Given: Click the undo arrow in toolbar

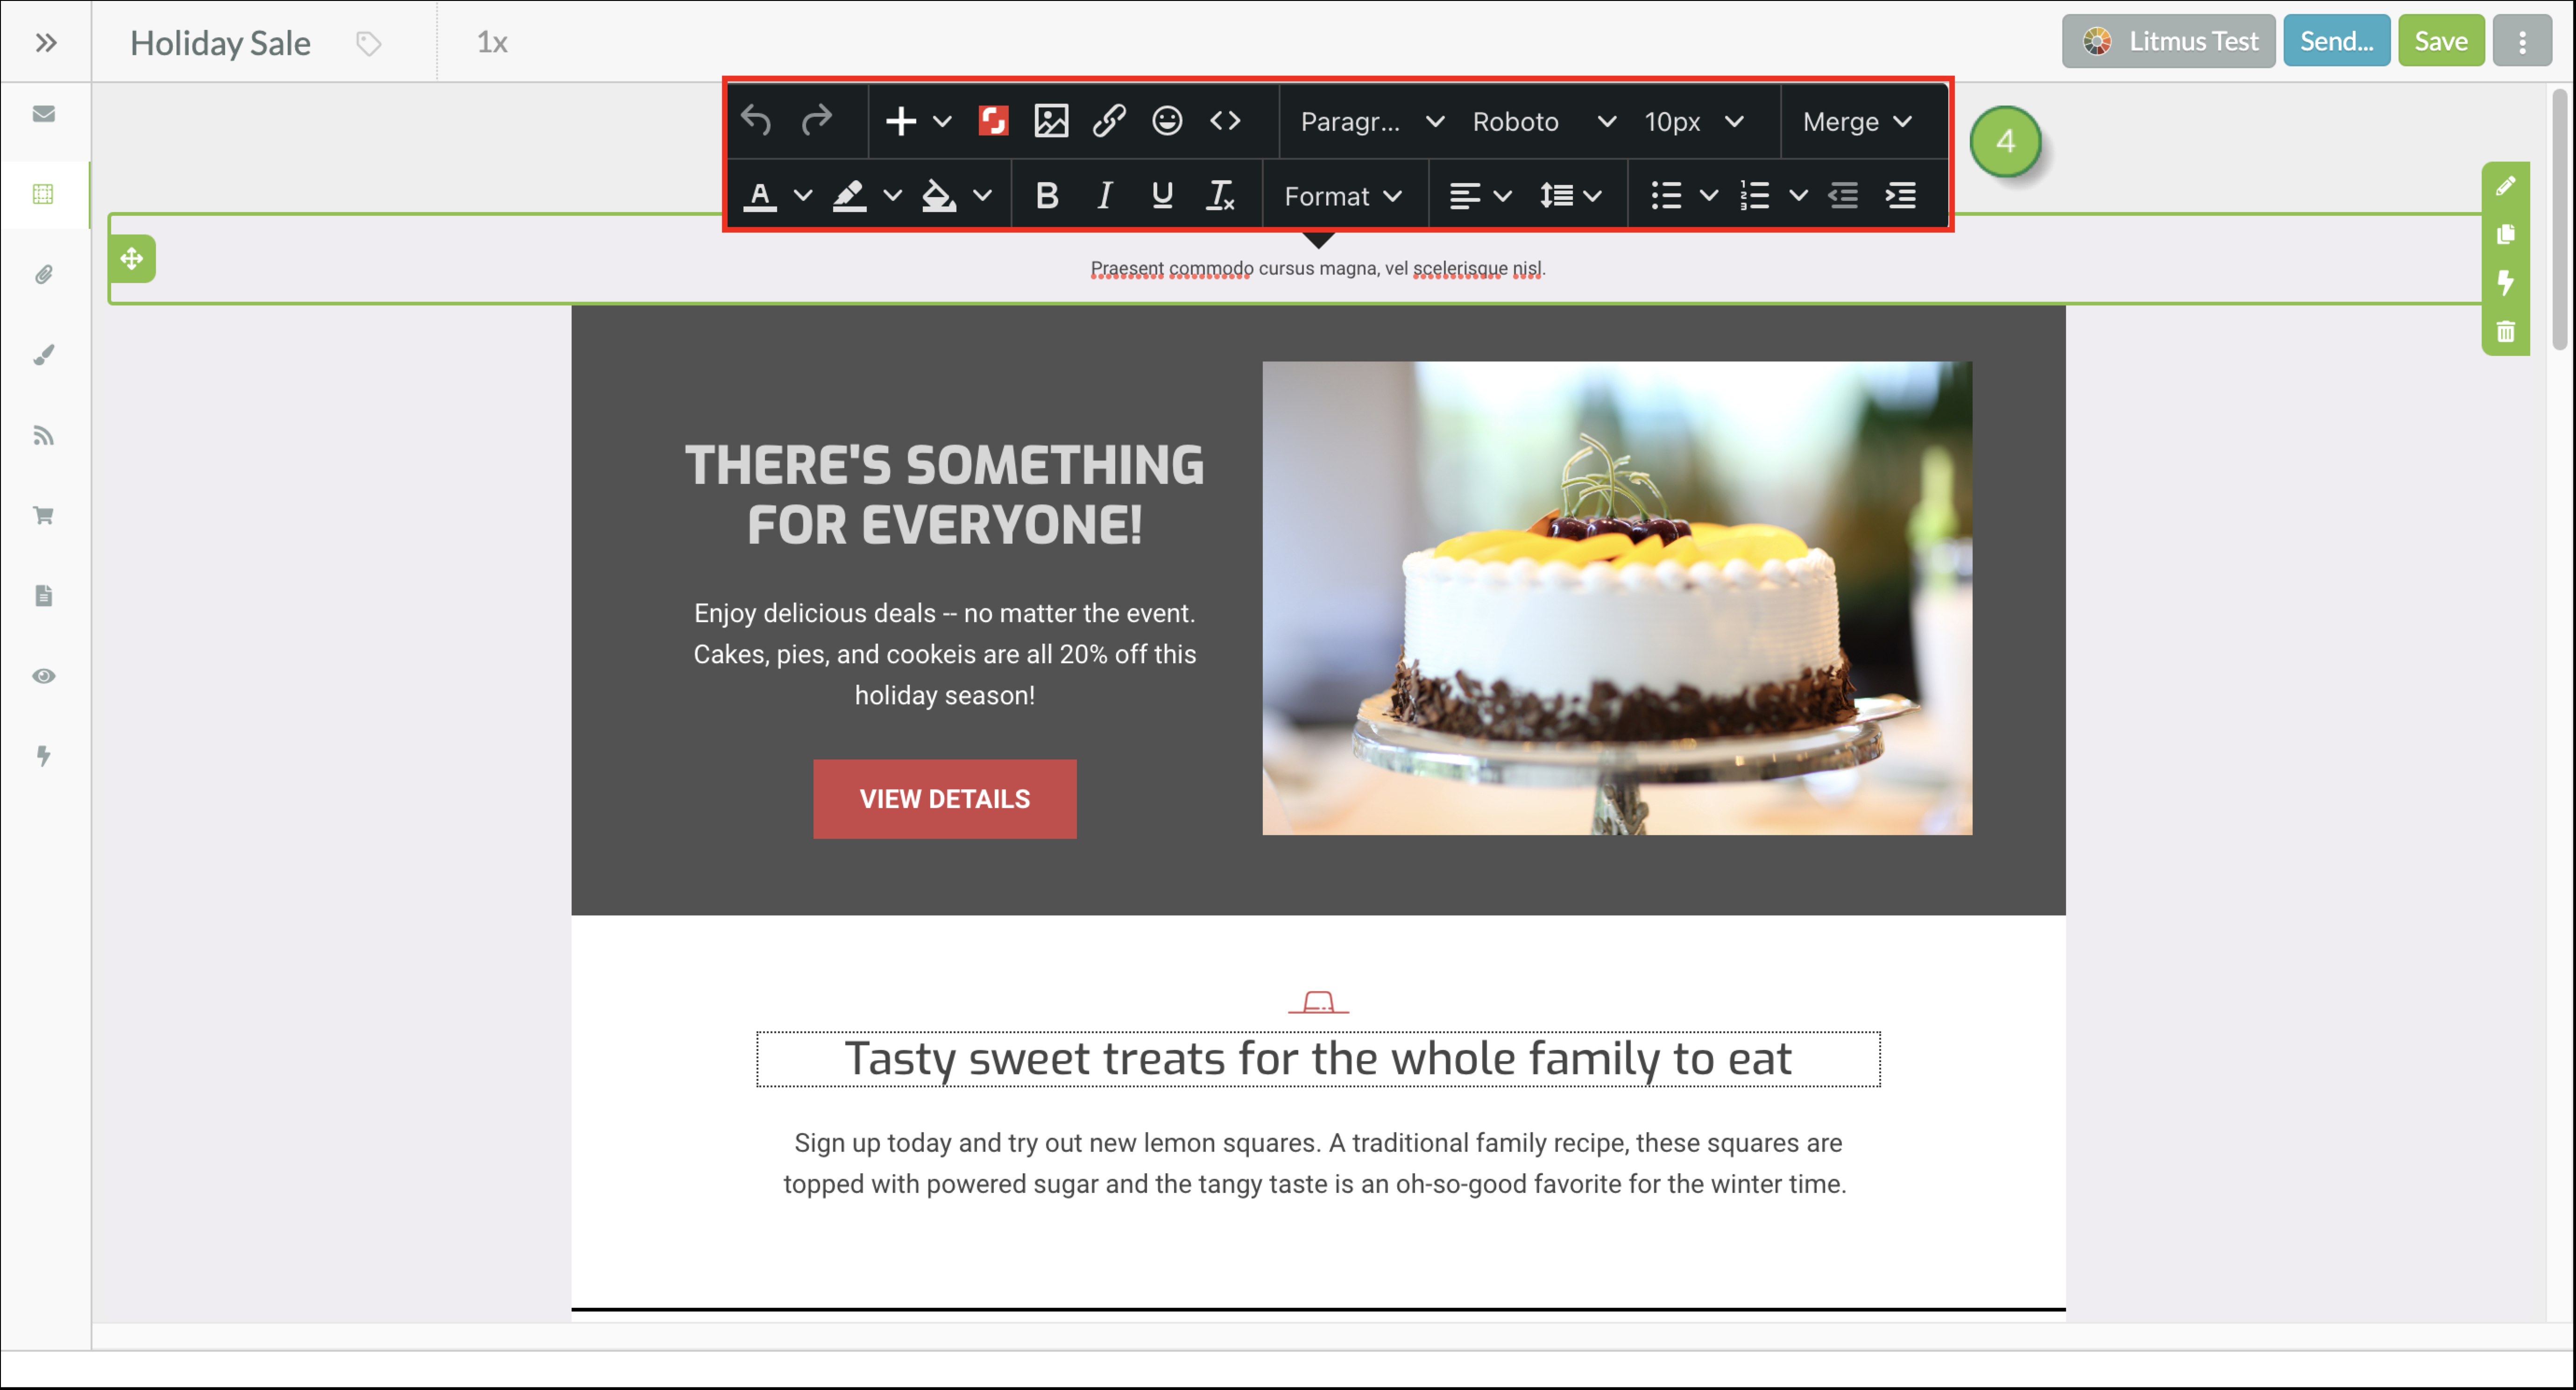Looking at the screenshot, I should (x=756, y=121).
